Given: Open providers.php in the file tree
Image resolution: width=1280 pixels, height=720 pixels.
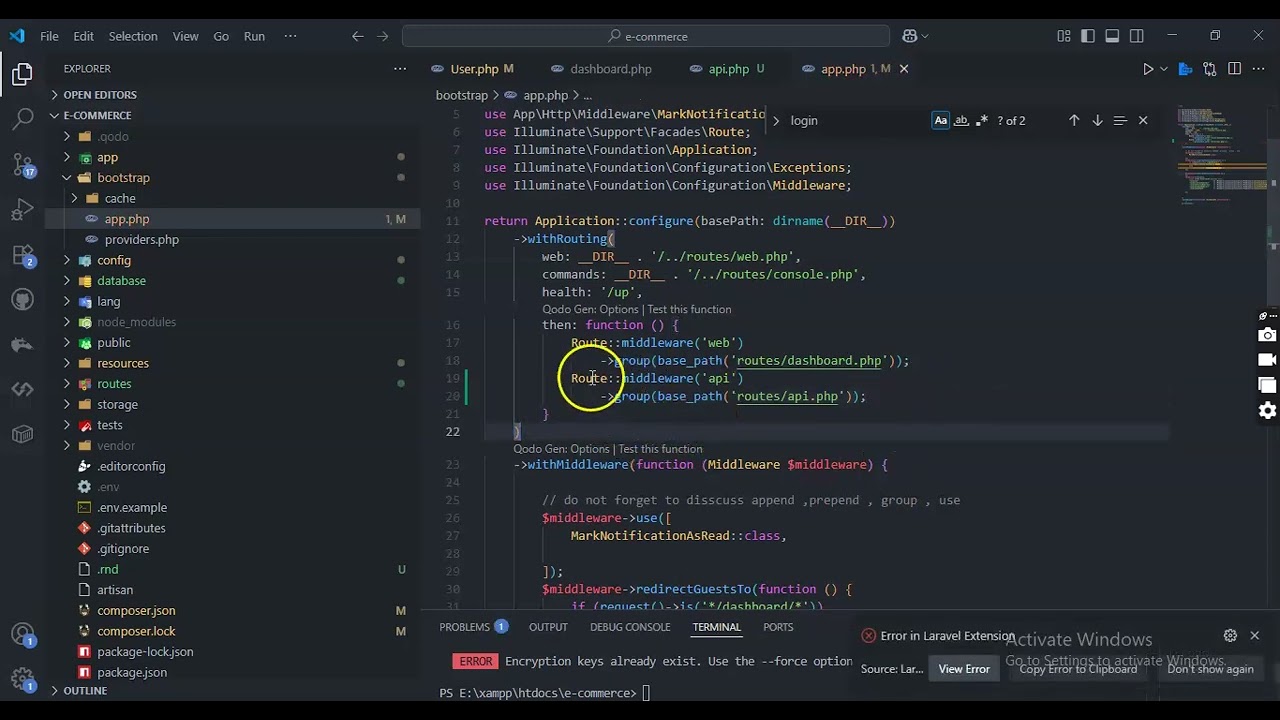Looking at the screenshot, I should 142,240.
